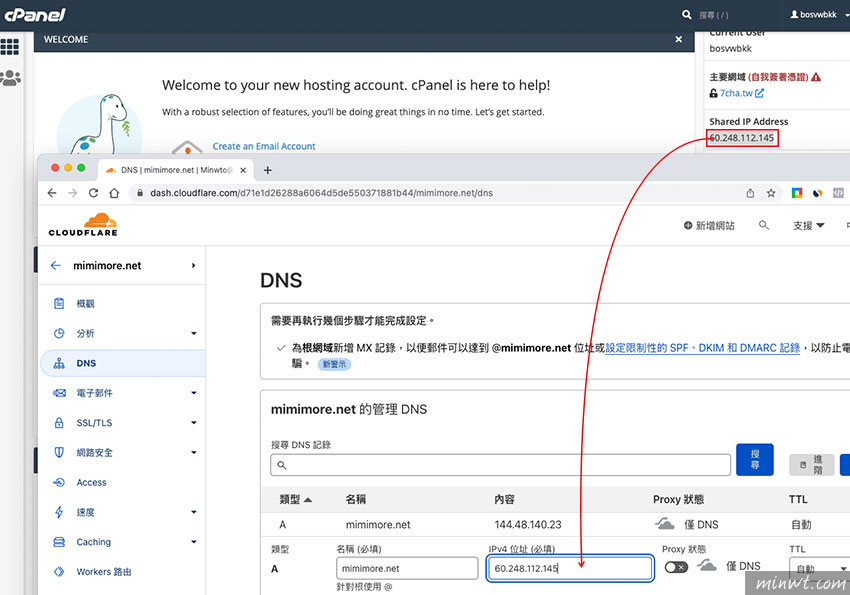Image resolution: width=850 pixels, height=595 pixels.
Task: Click the blue 搜尋 search button
Action: click(x=755, y=460)
